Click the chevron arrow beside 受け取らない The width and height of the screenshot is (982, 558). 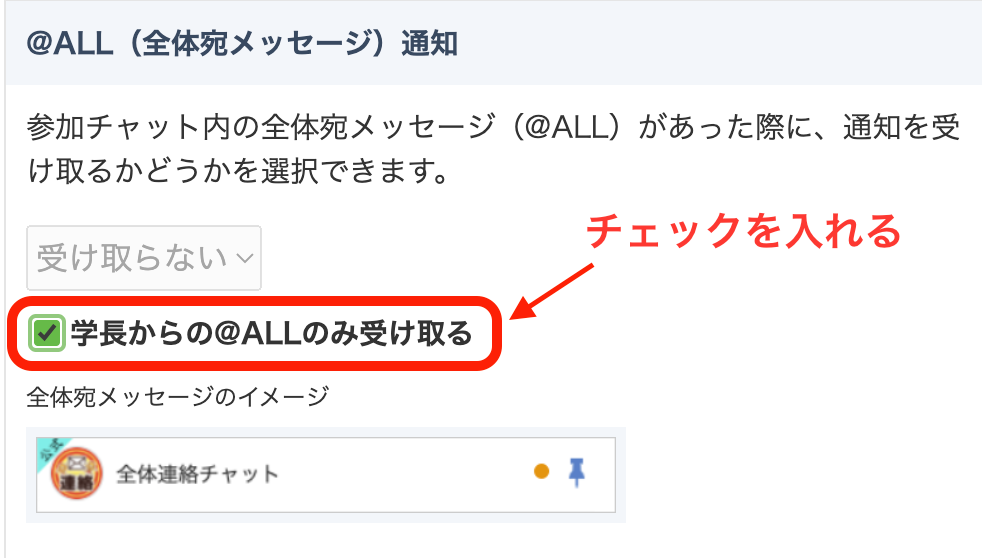(x=246, y=258)
